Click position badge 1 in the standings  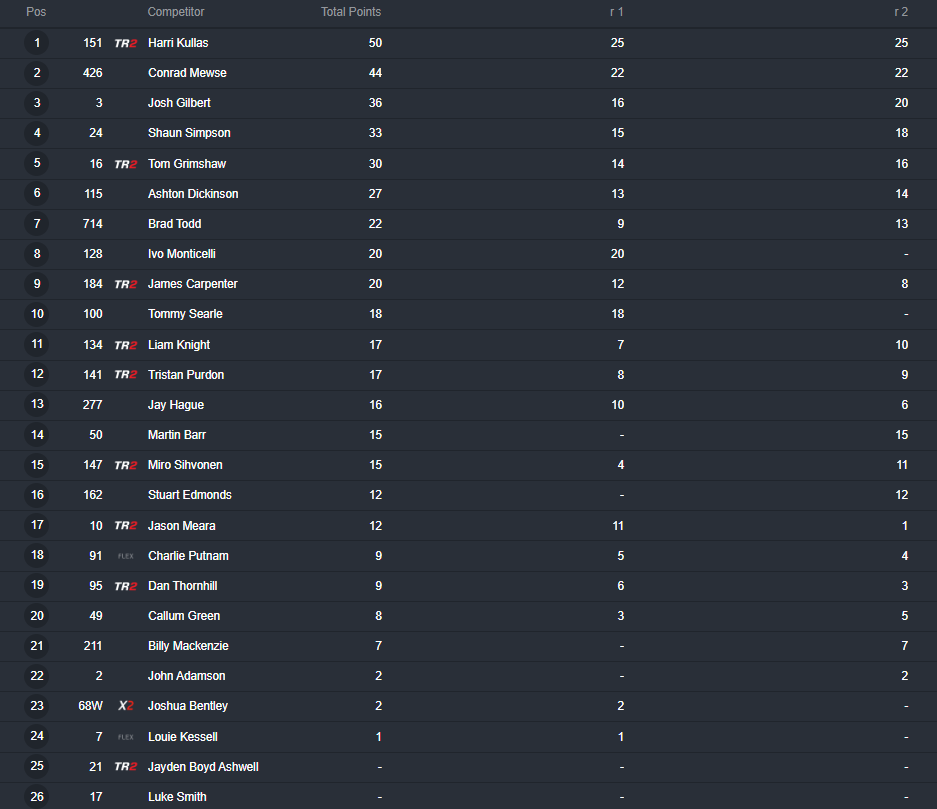tap(37, 42)
